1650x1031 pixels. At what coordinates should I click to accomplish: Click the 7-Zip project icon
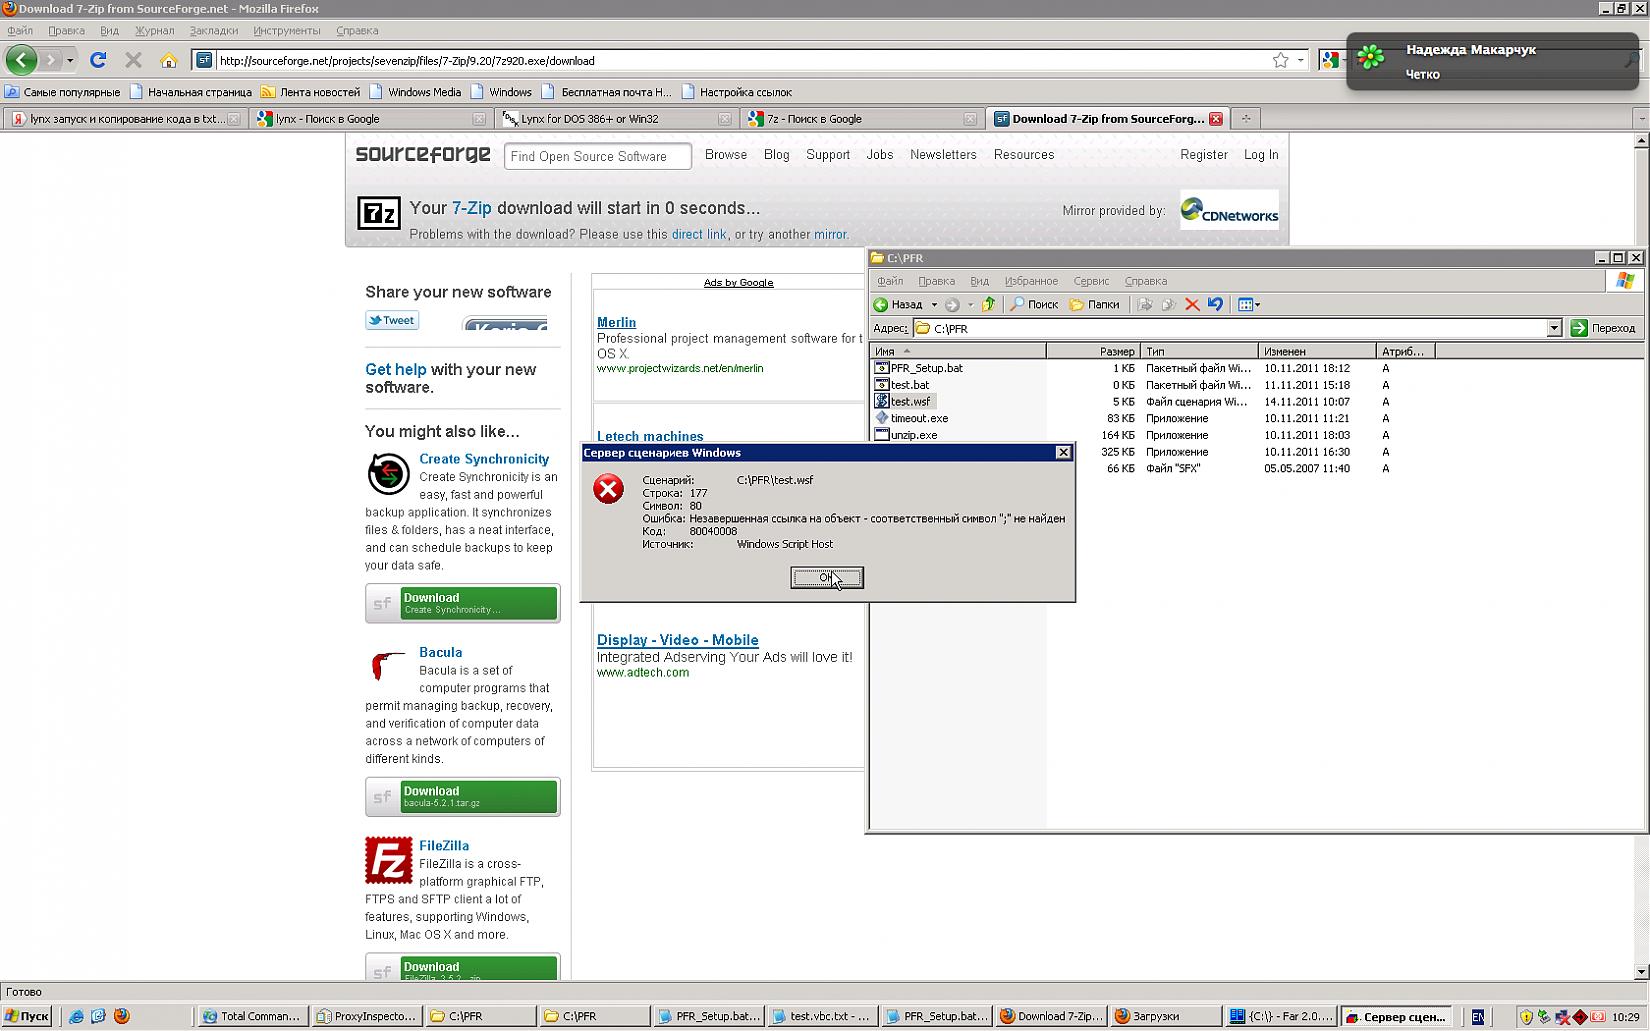point(379,213)
